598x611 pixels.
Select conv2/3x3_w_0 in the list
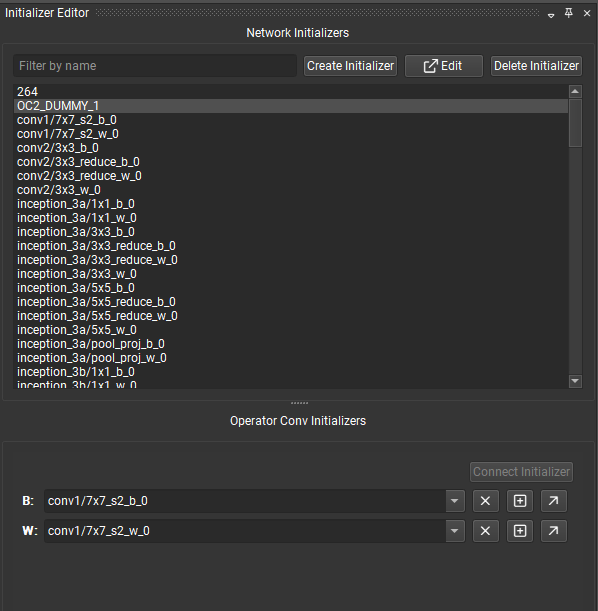(x=291, y=190)
